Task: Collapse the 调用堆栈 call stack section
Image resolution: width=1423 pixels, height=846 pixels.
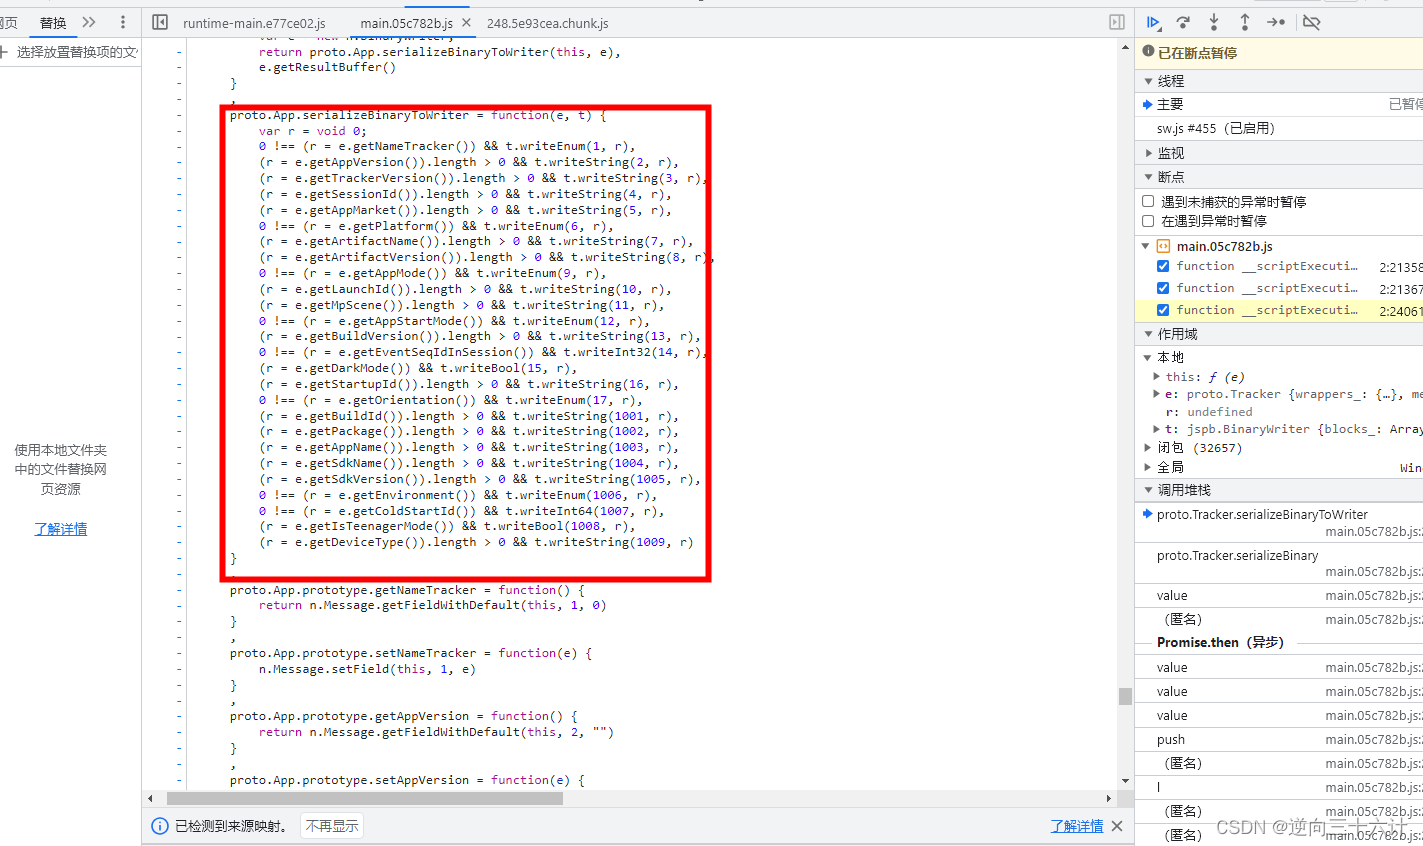Action: [x=1148, y=490]
